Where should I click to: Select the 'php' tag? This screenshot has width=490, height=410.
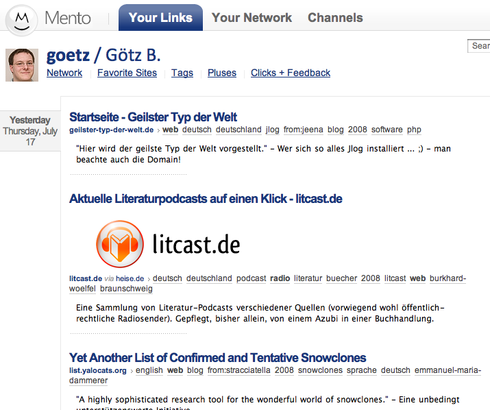(x=414, y=129)
